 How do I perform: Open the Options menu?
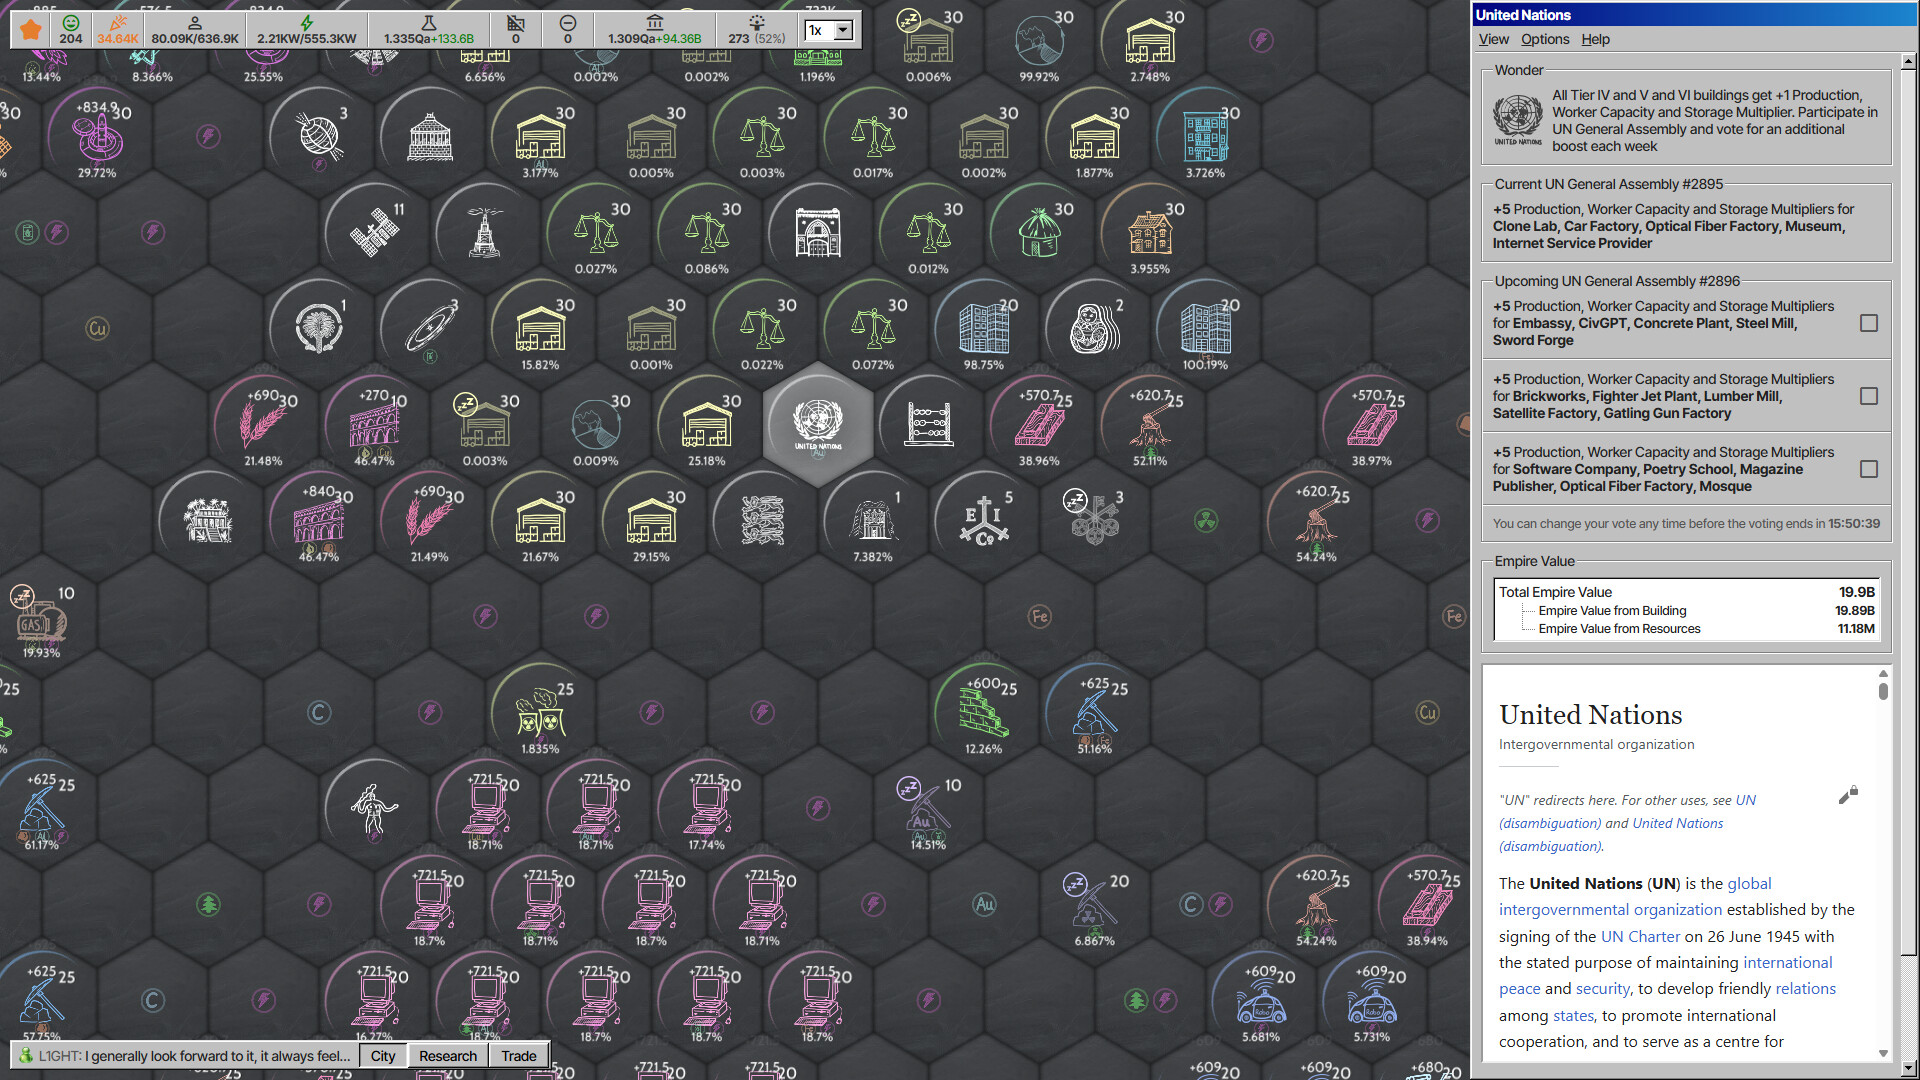(1544, 39)
